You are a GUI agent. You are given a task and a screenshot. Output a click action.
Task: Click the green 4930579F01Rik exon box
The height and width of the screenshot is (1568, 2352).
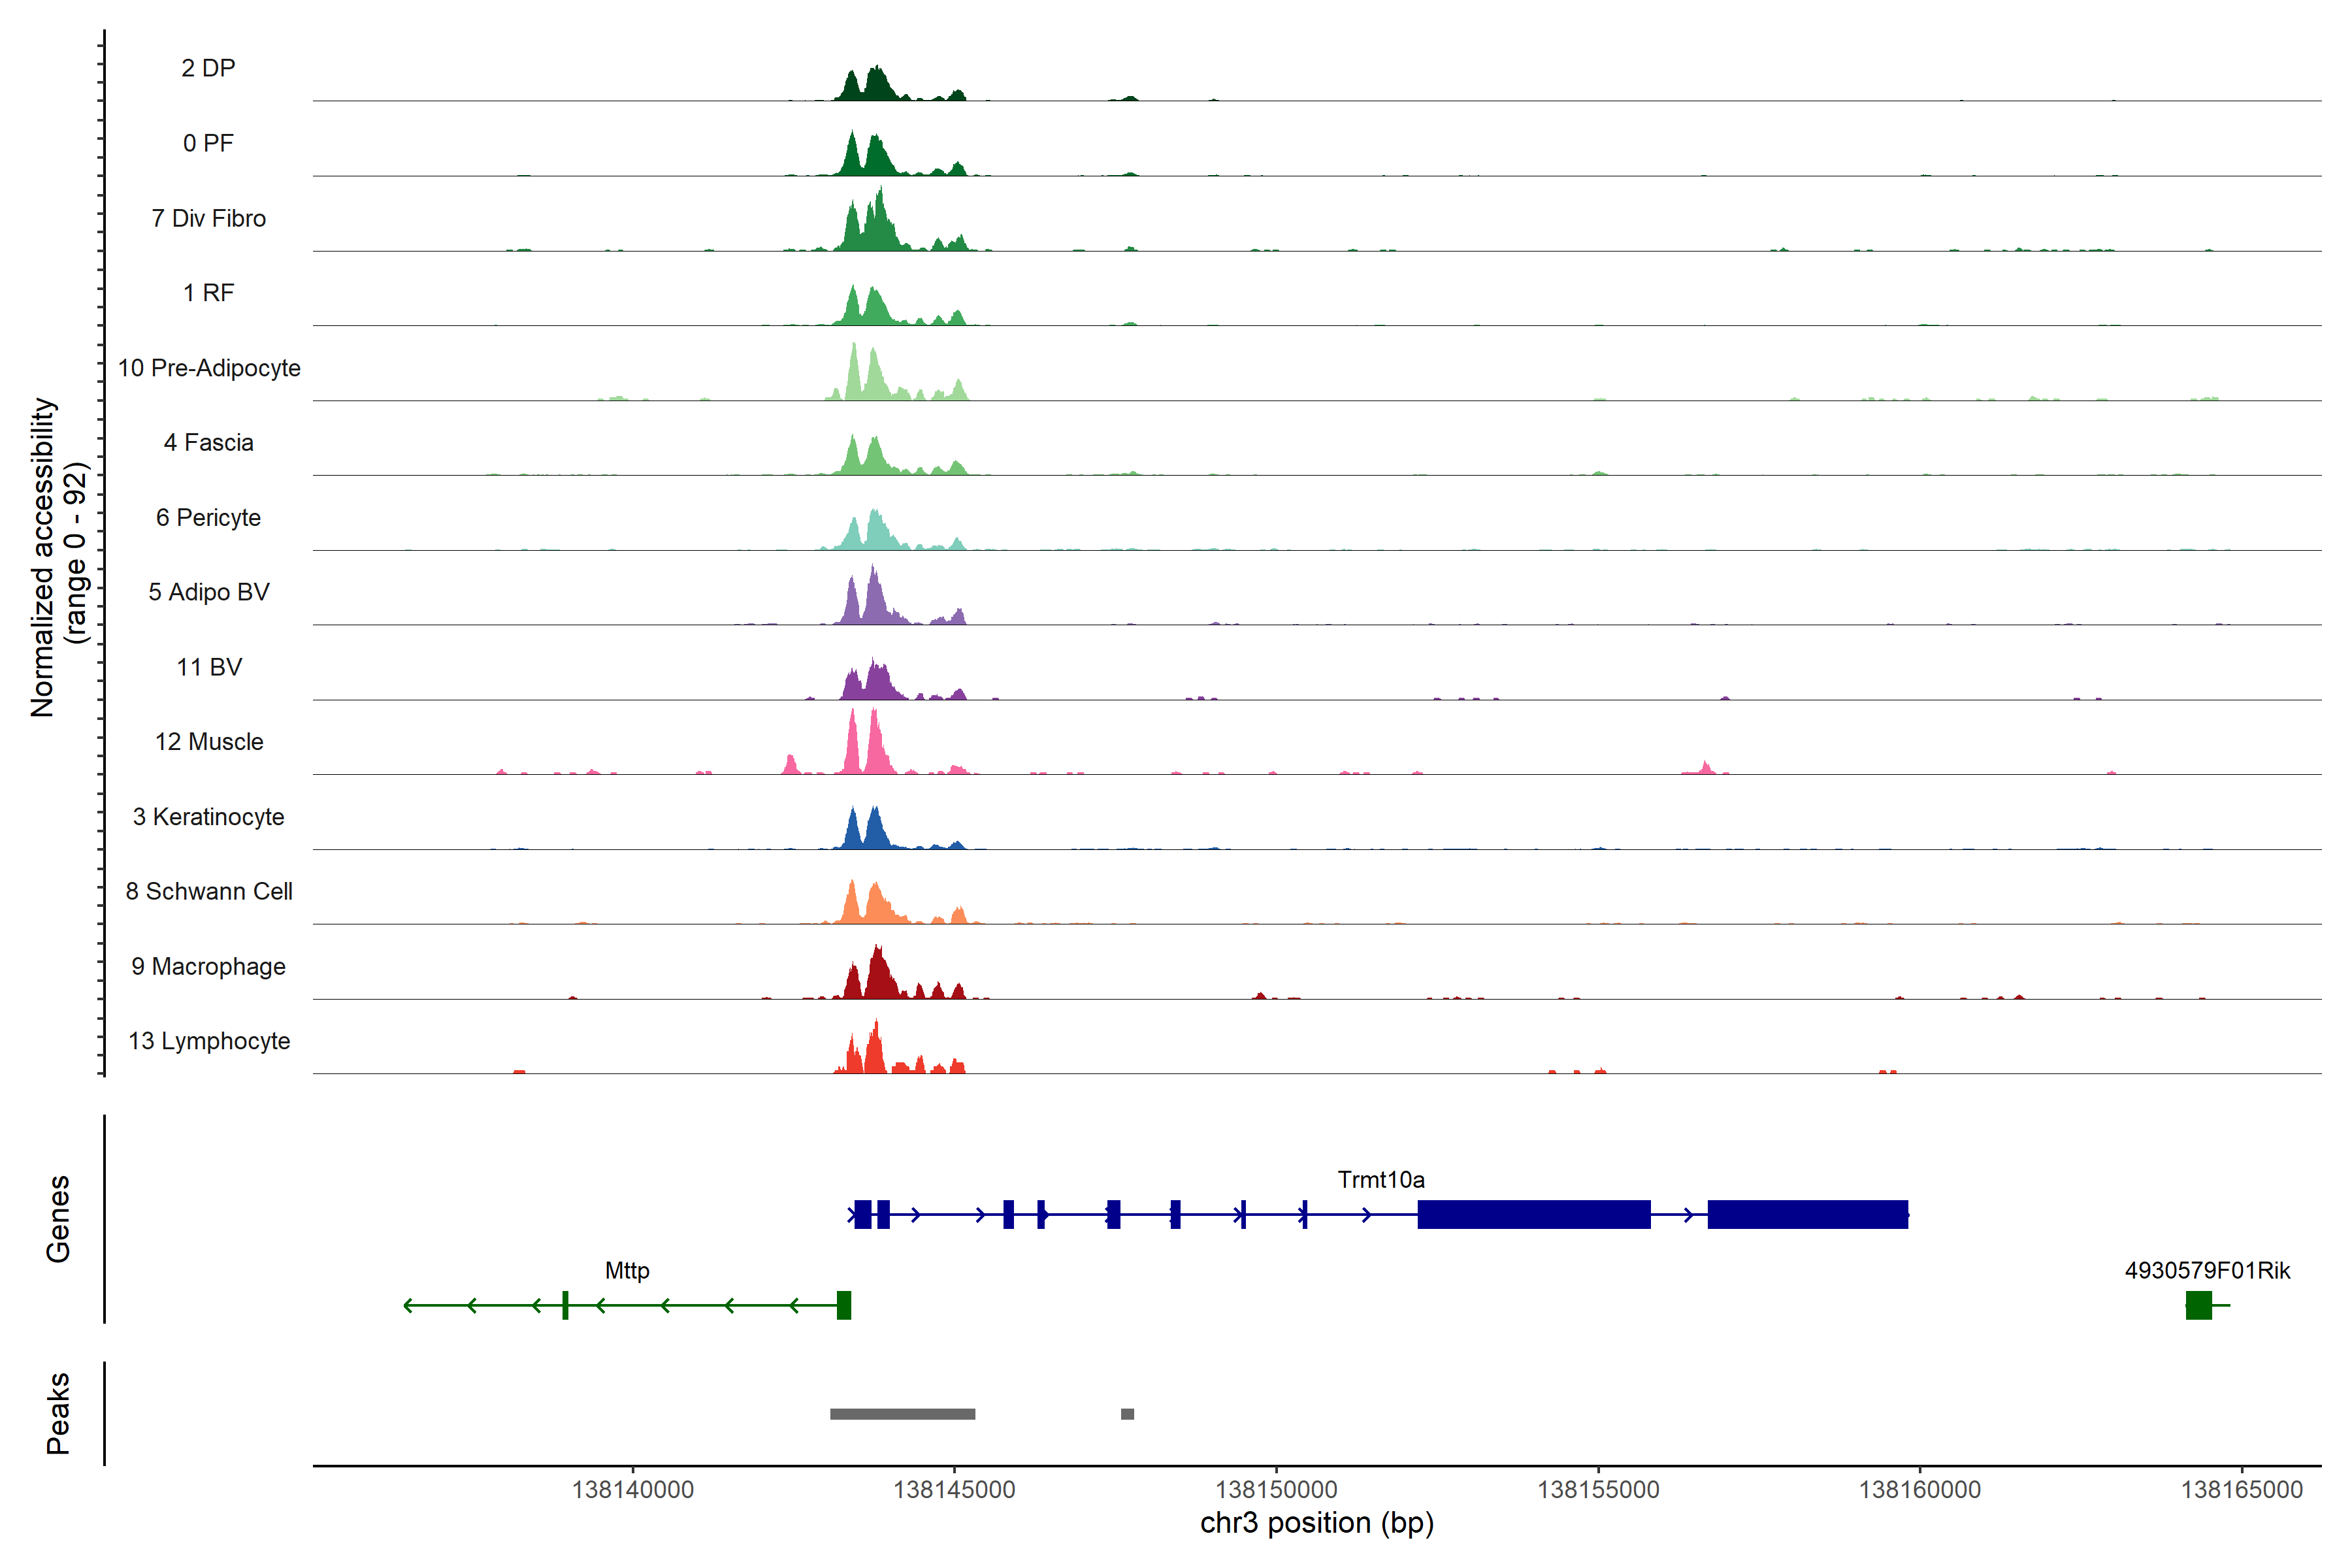(2198, 1305)
